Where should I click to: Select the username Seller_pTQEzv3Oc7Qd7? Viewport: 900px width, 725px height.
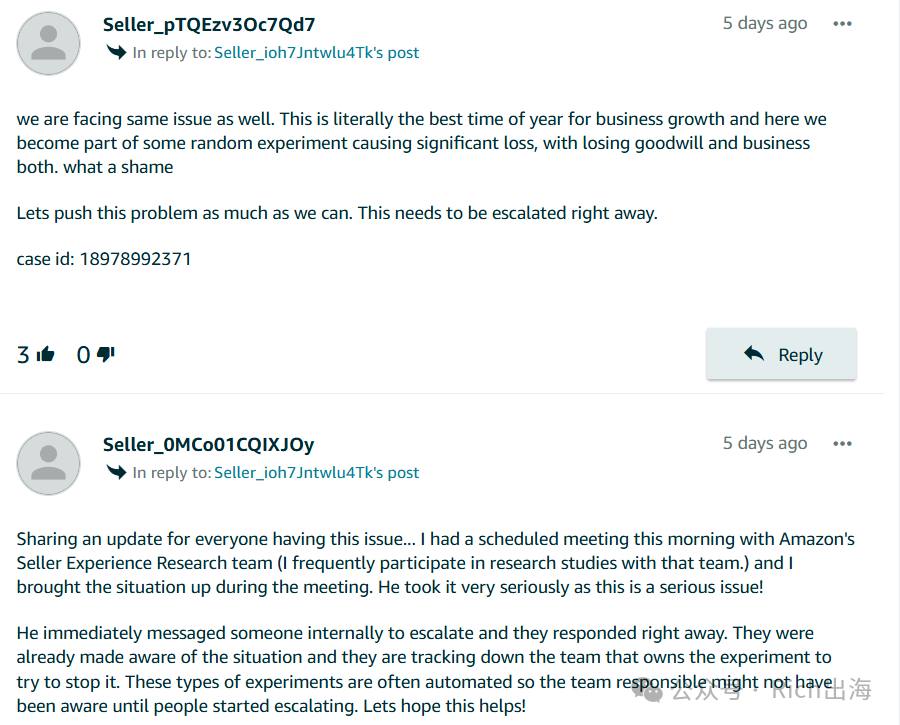pos(209,25)
